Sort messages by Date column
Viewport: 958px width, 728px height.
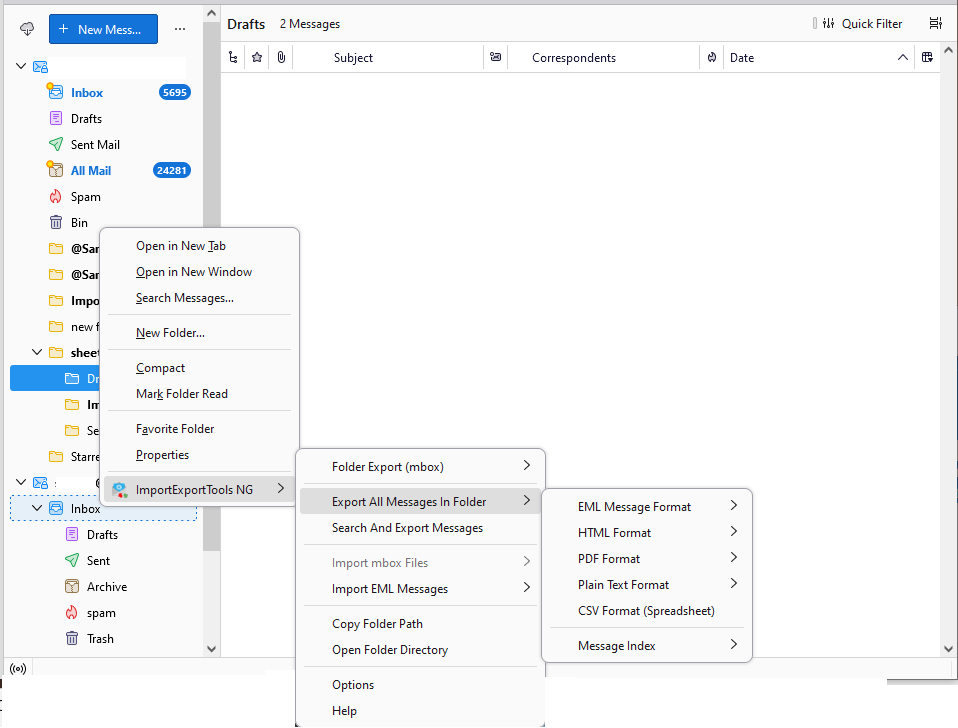coord(819,57)
